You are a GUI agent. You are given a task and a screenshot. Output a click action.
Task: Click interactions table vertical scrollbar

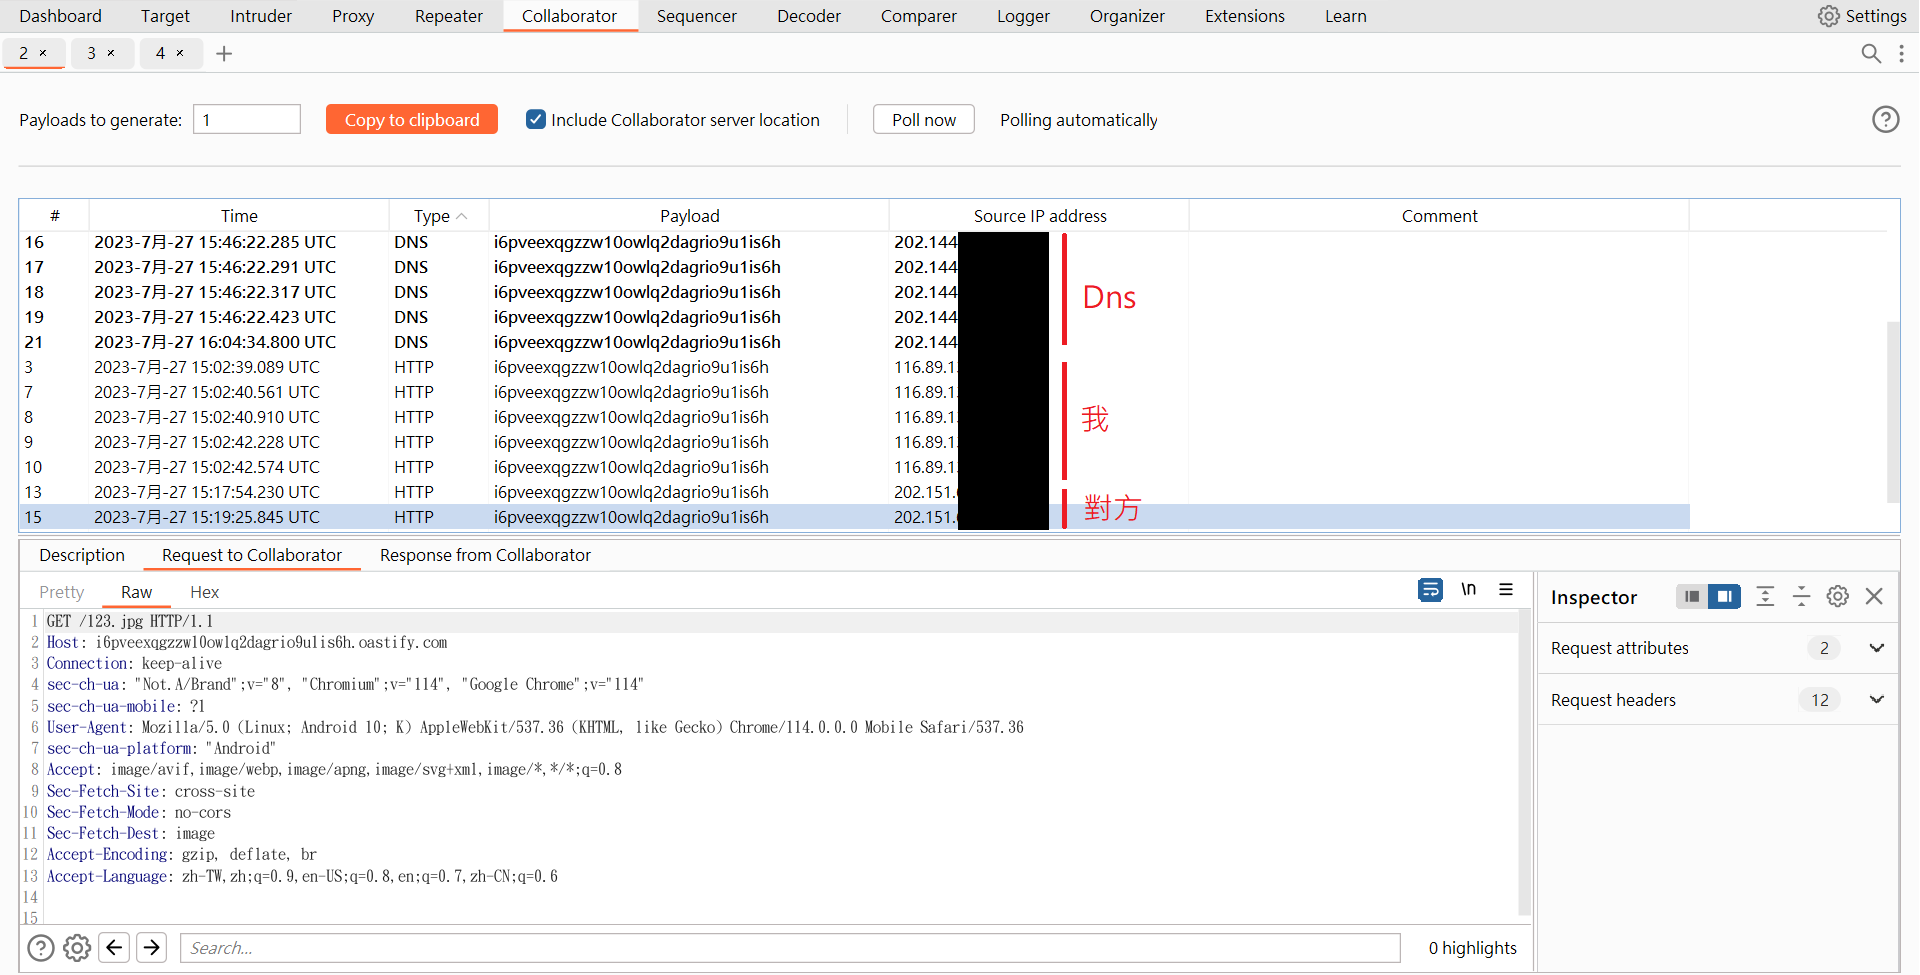1892,411
